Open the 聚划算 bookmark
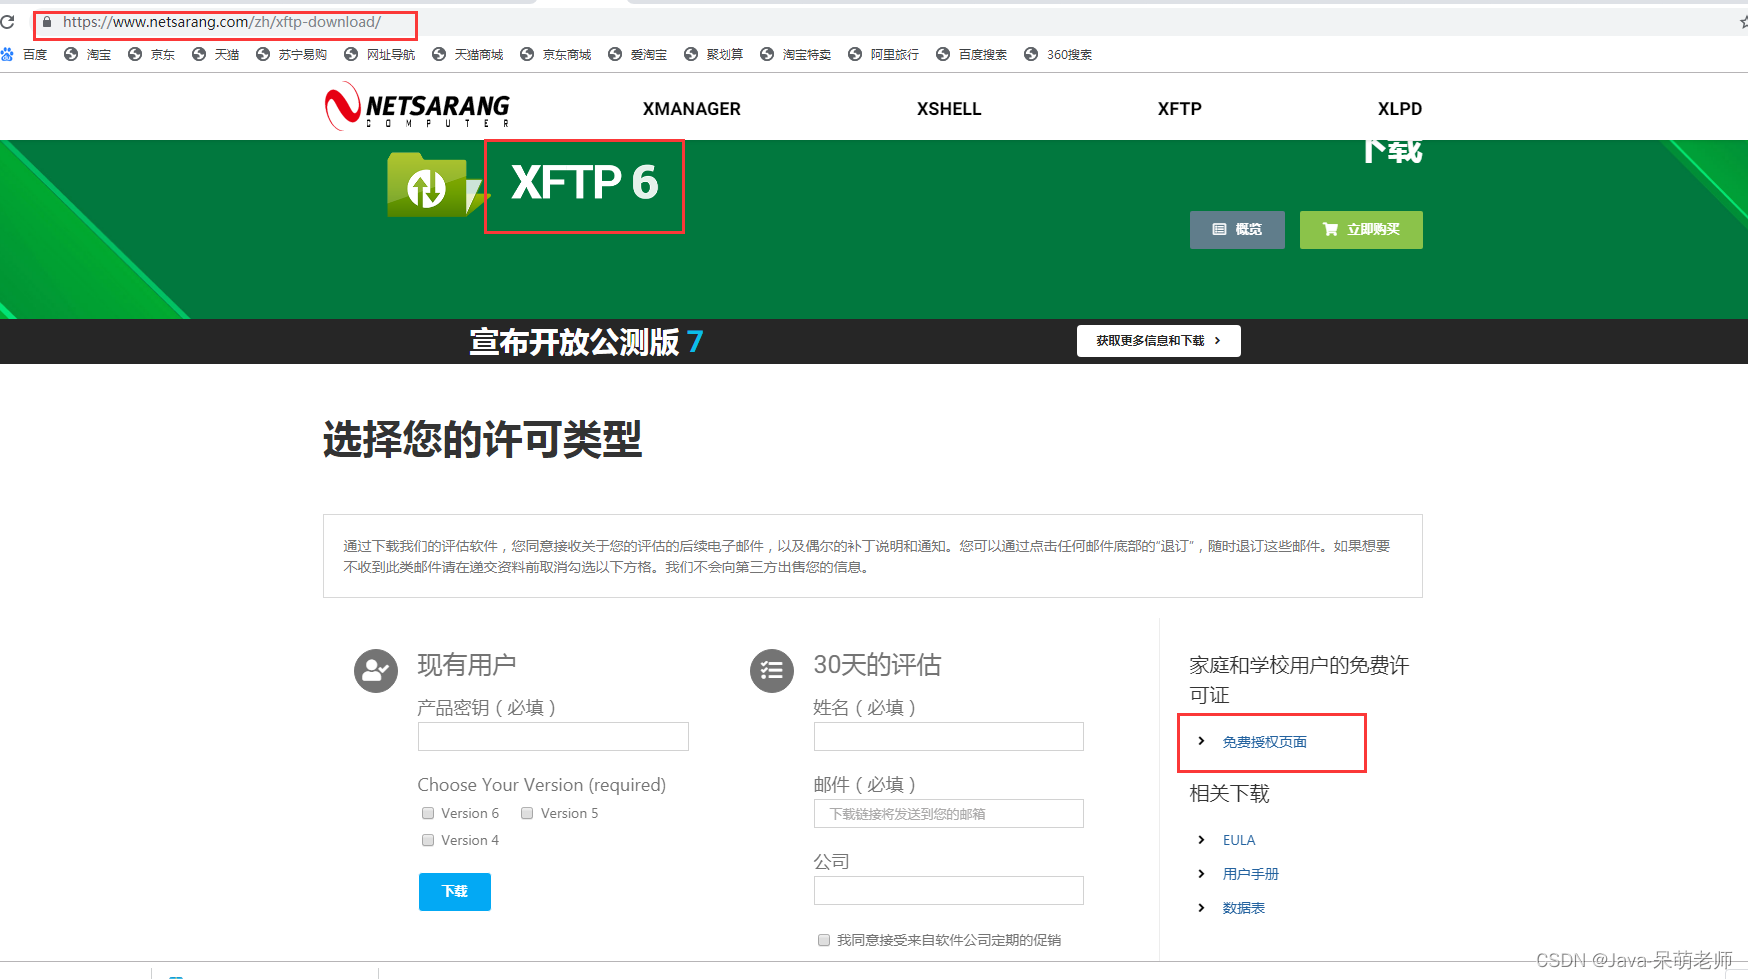1748x979 pixels. point(714,54)
